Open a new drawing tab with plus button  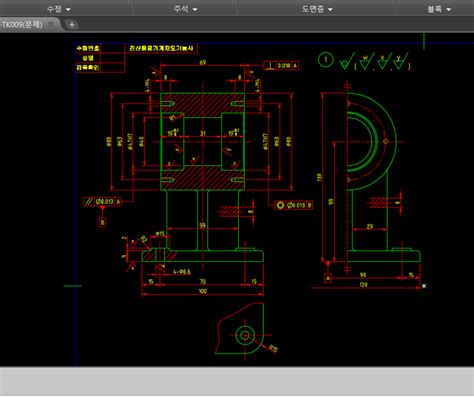click(x=72, y=25)
